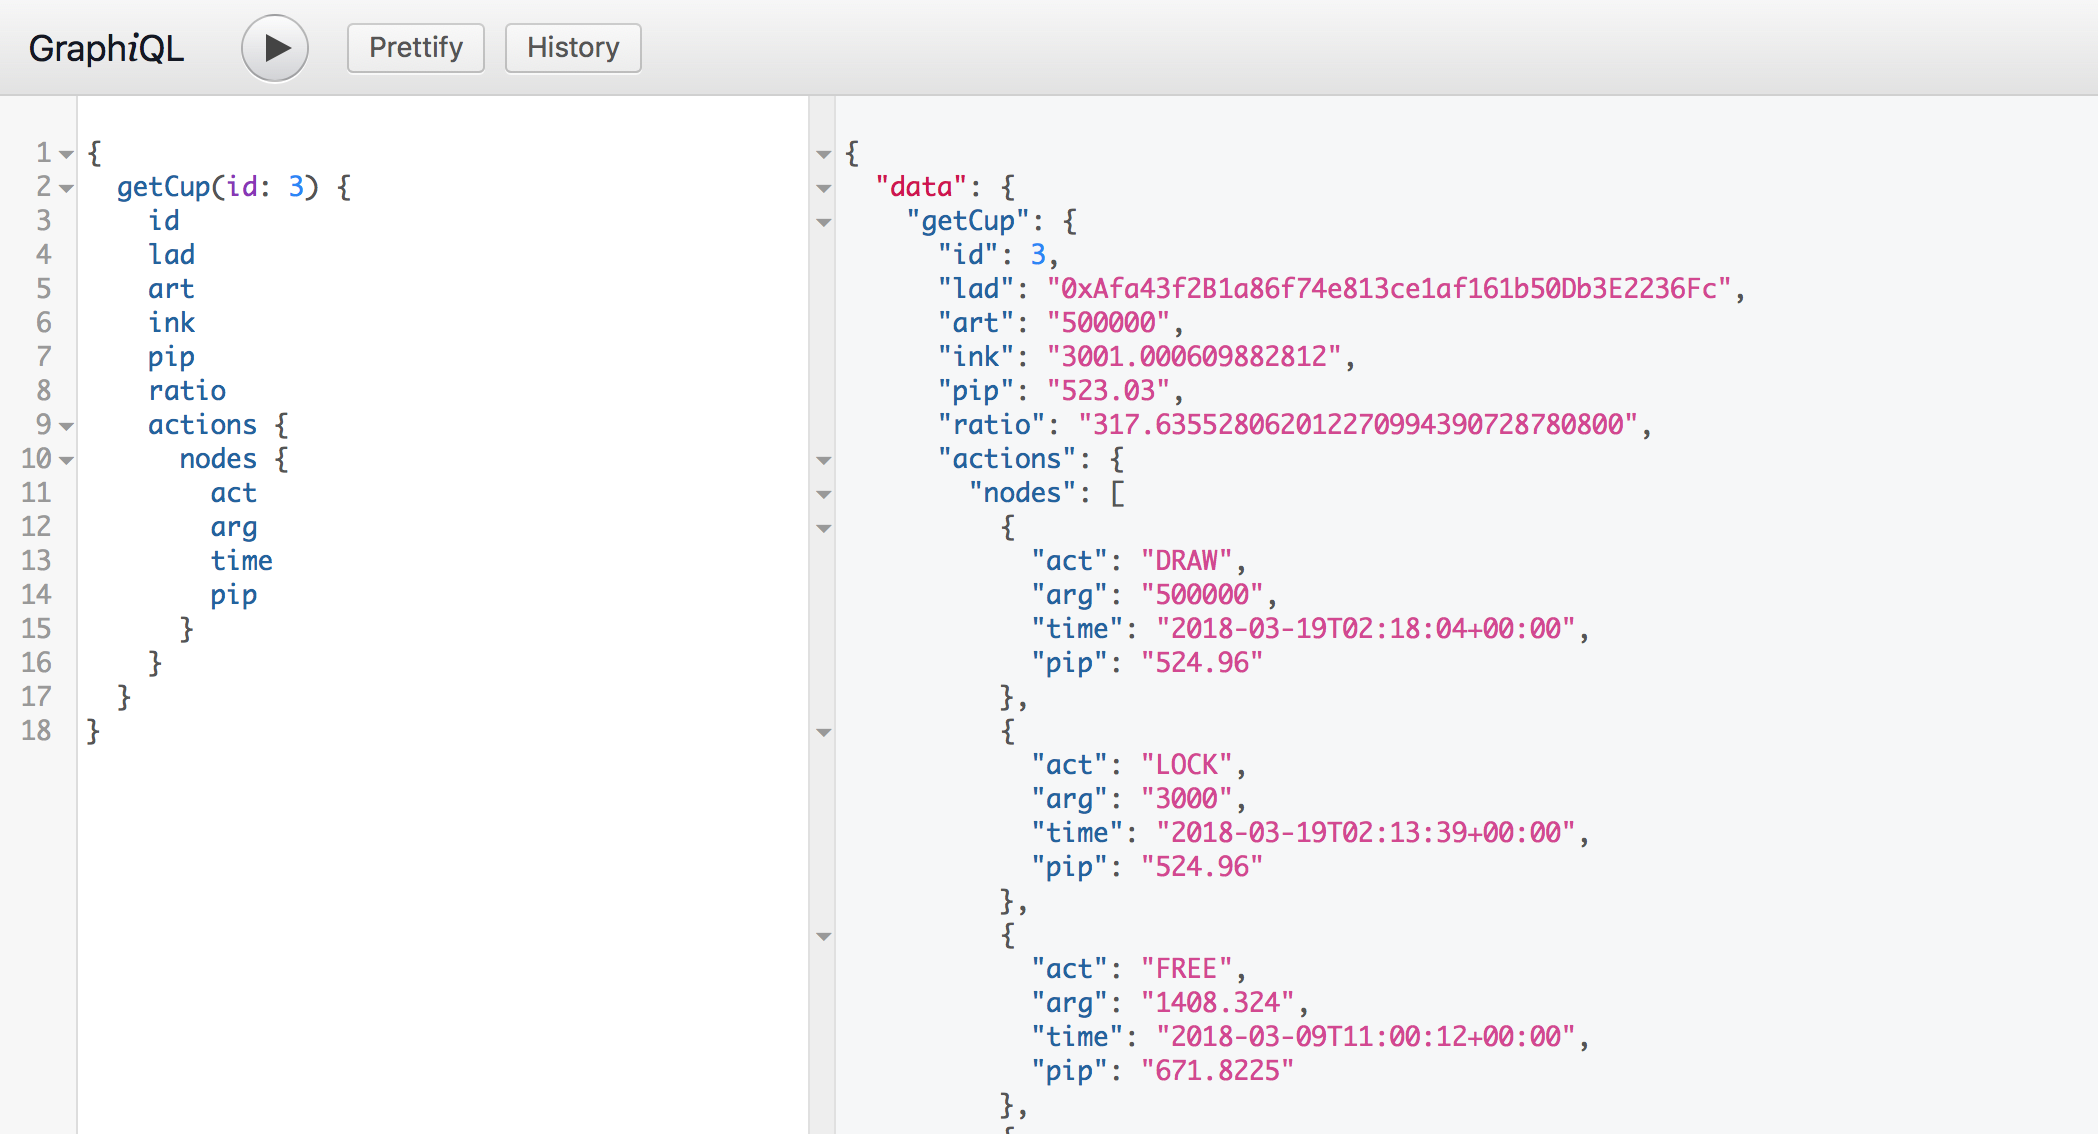Collapse the "data" object in results
The height and width of the screenshot is (1134, 2098).
click(824, 188)
